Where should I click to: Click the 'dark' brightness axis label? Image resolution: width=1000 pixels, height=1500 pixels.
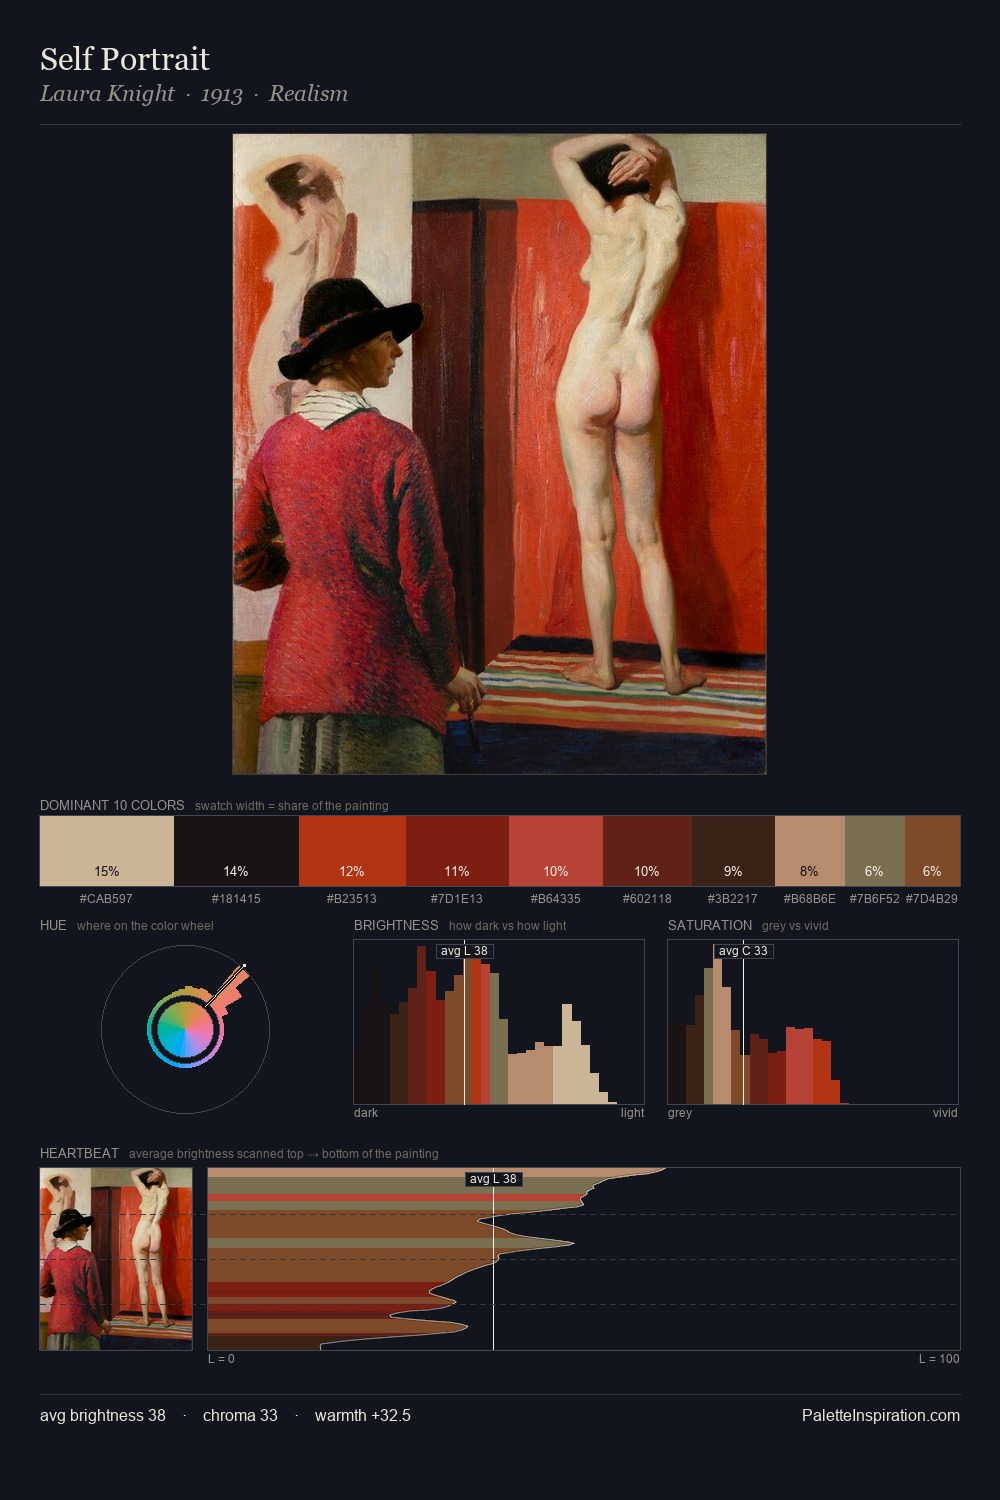(366, 1113)
